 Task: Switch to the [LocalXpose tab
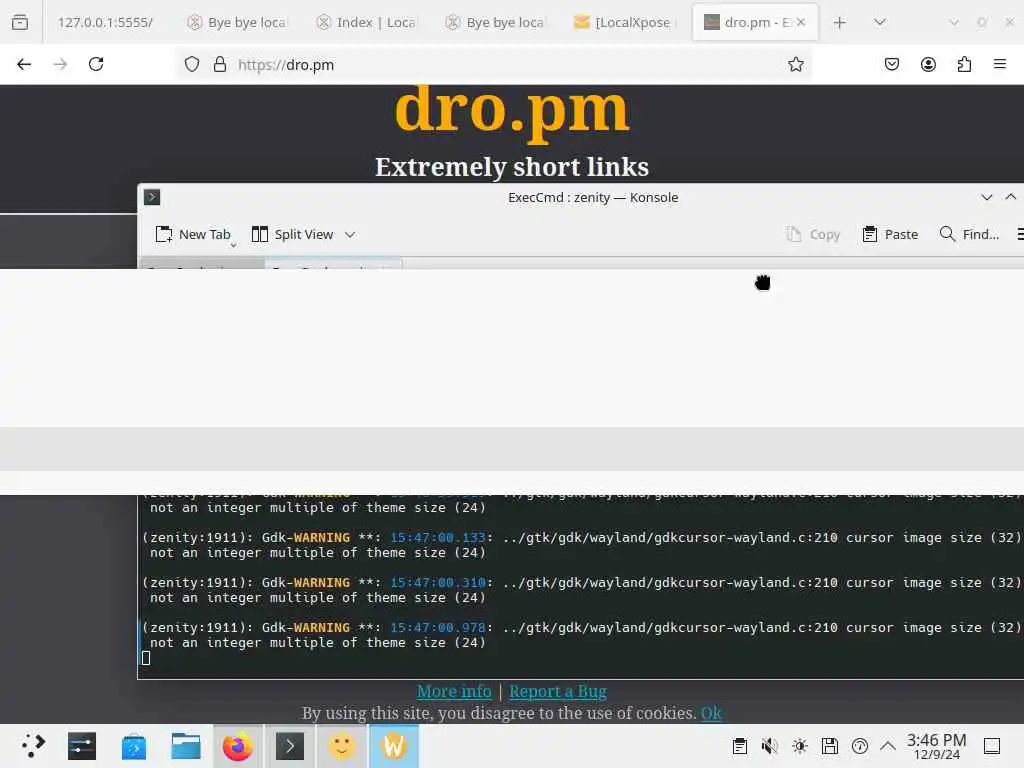(625, 22)
